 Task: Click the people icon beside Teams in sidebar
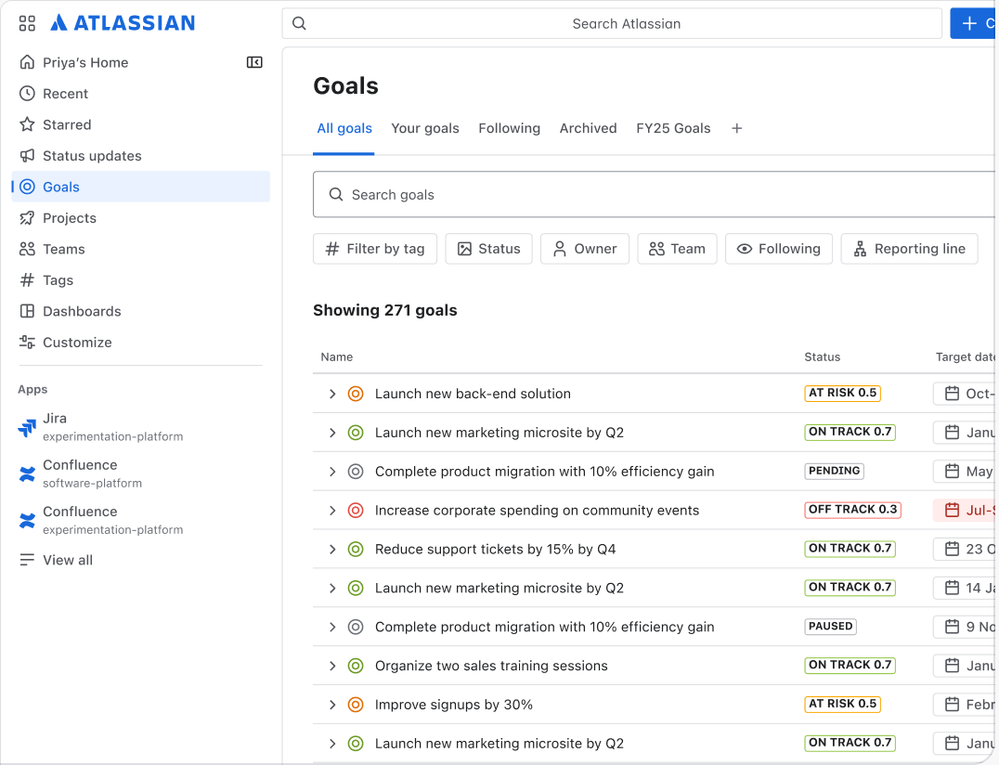tap(27, 249)
